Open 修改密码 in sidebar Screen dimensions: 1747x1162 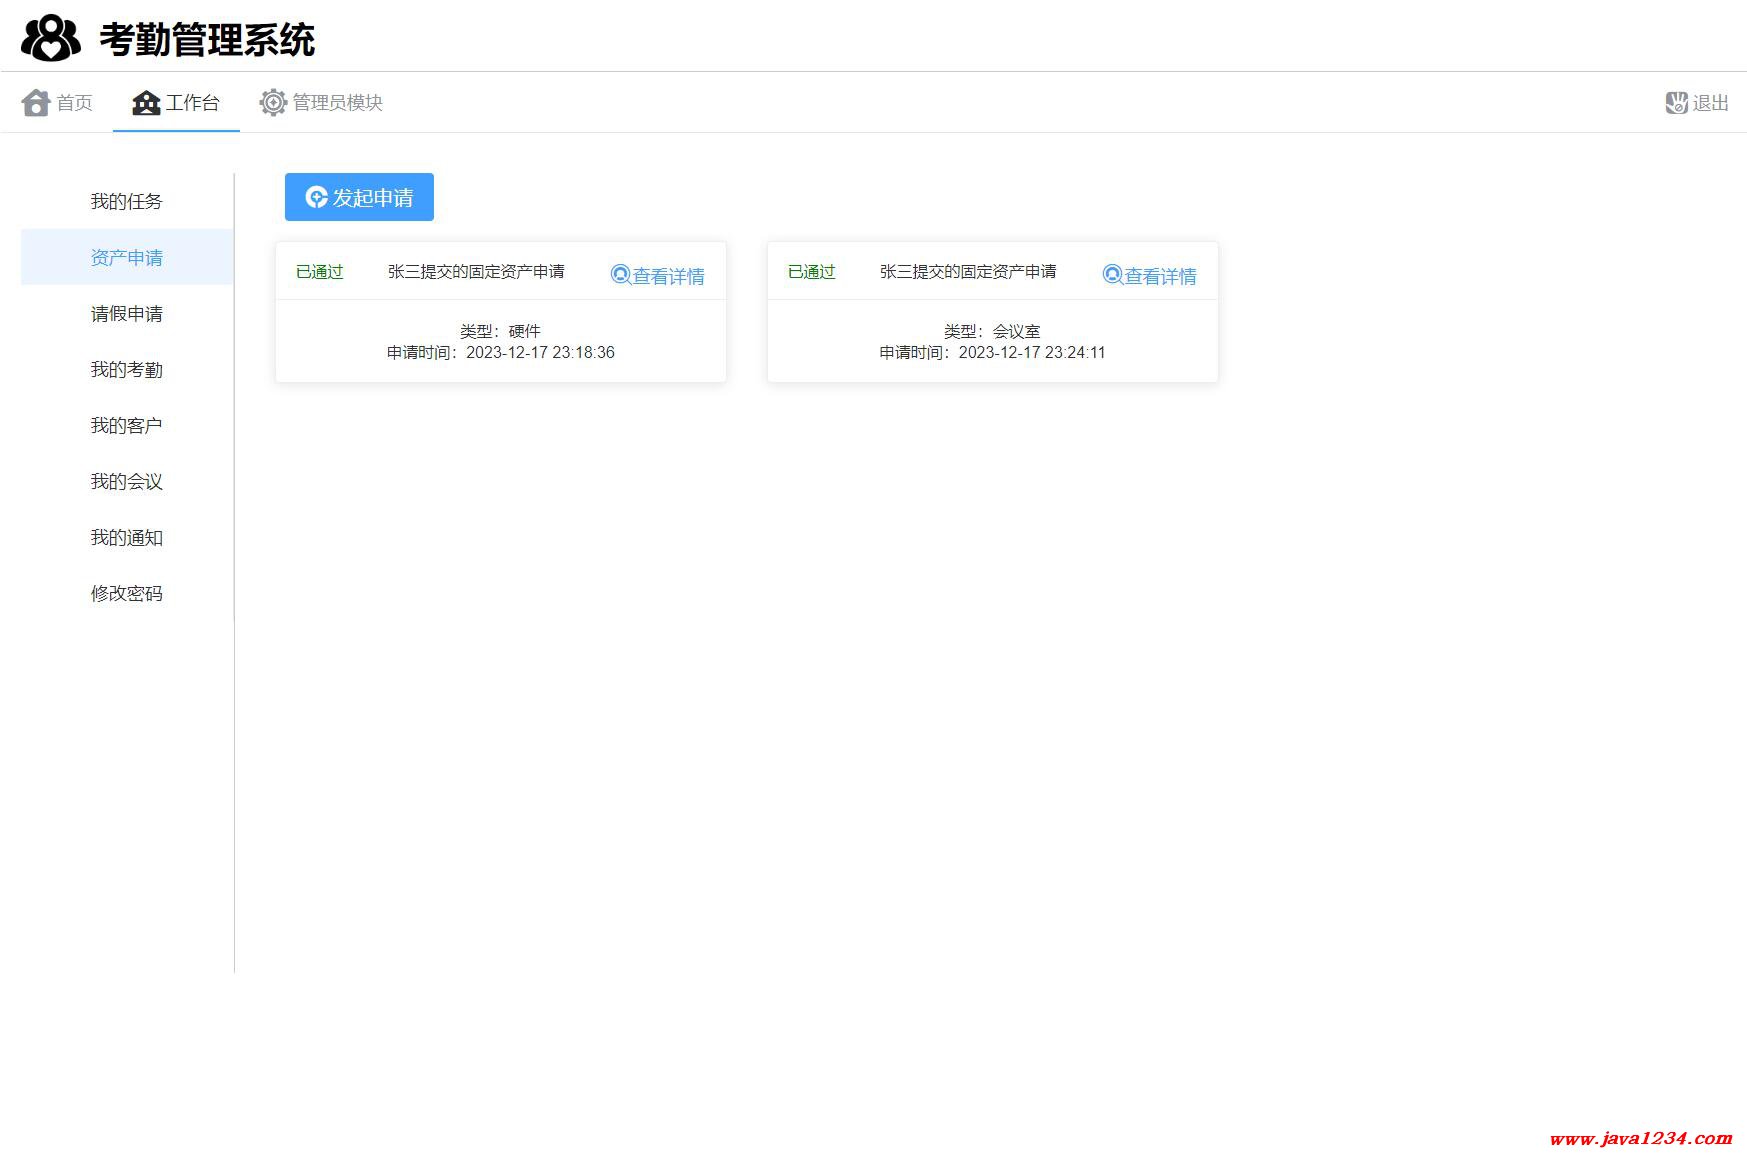(127, 593)
